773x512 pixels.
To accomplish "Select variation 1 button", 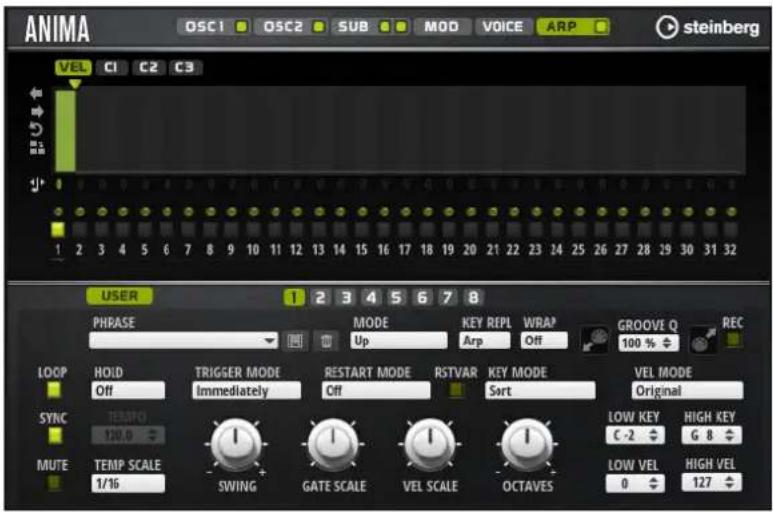I will click(x=294, y=298).
